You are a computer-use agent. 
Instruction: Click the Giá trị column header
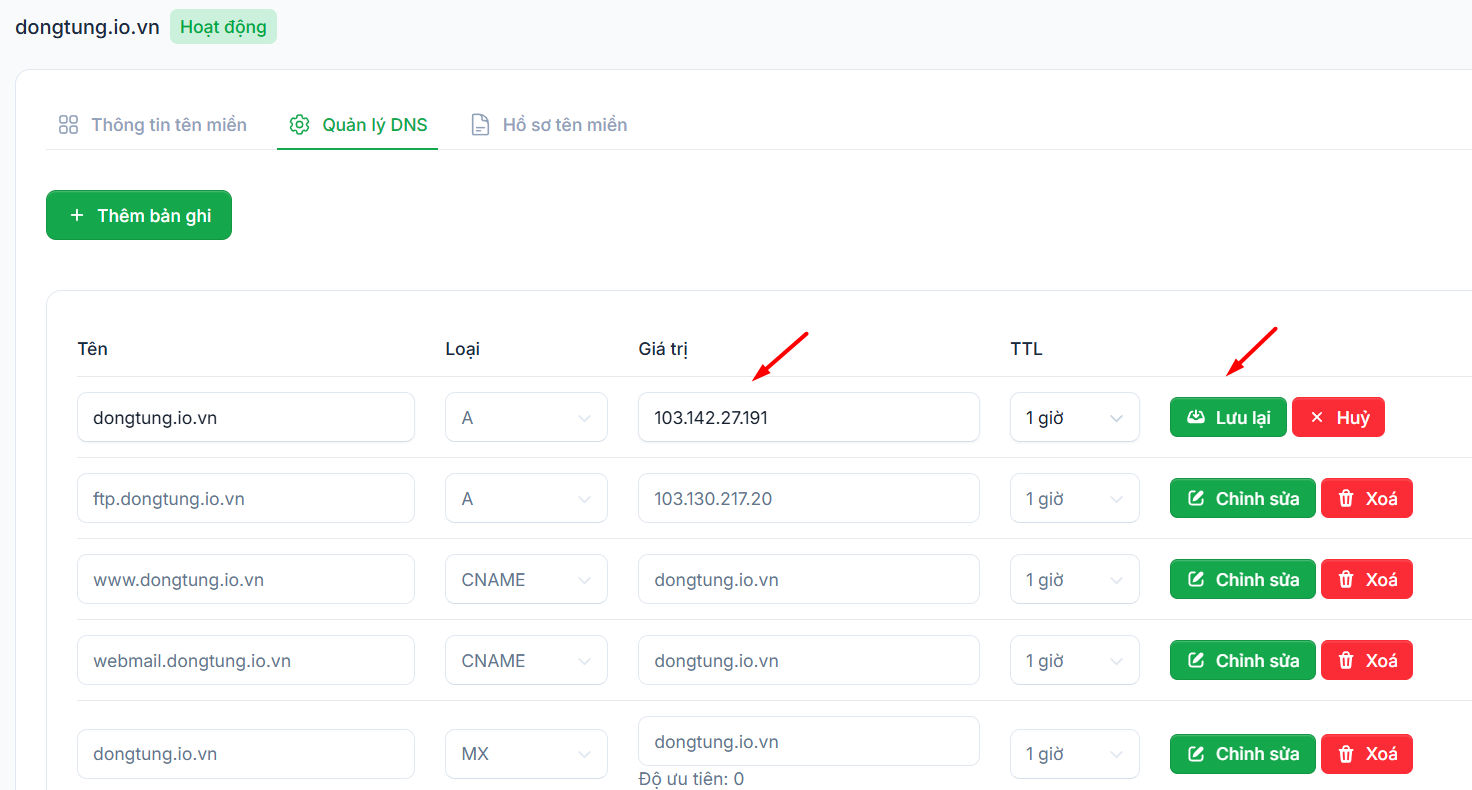[x=663, y=349]
